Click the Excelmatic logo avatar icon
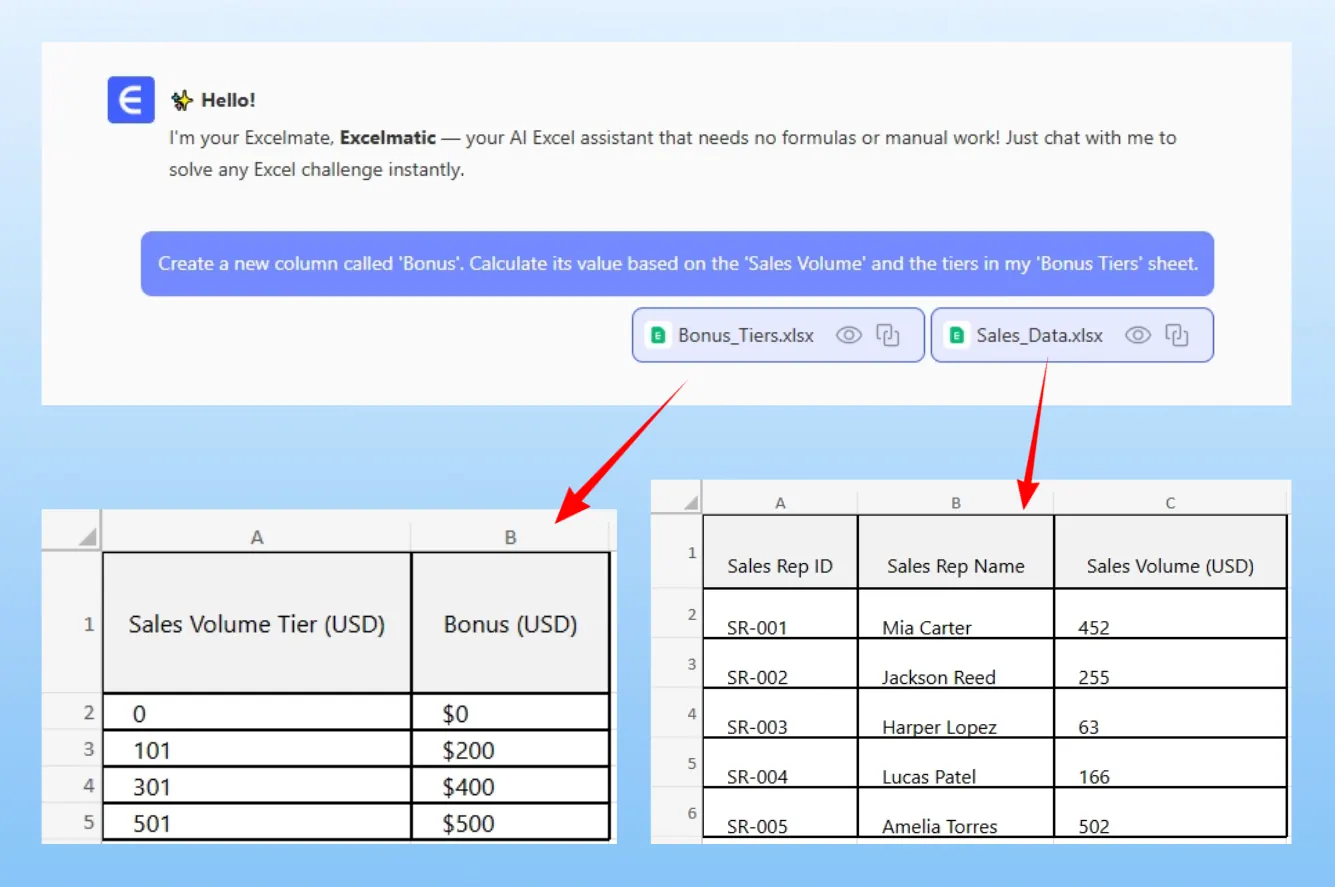1335x887 pixels. (x=131, y=100)
